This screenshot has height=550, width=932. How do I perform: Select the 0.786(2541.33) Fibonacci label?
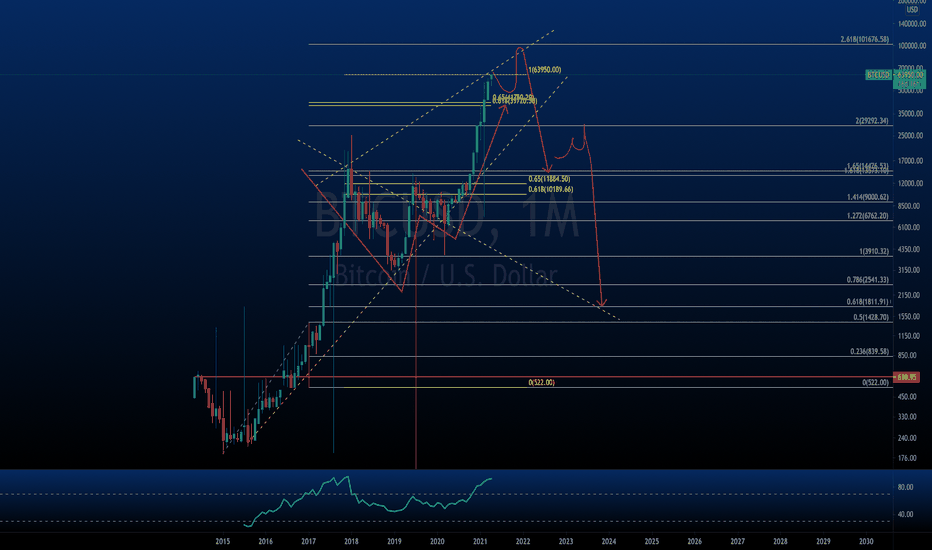click(x=868, y=279)
